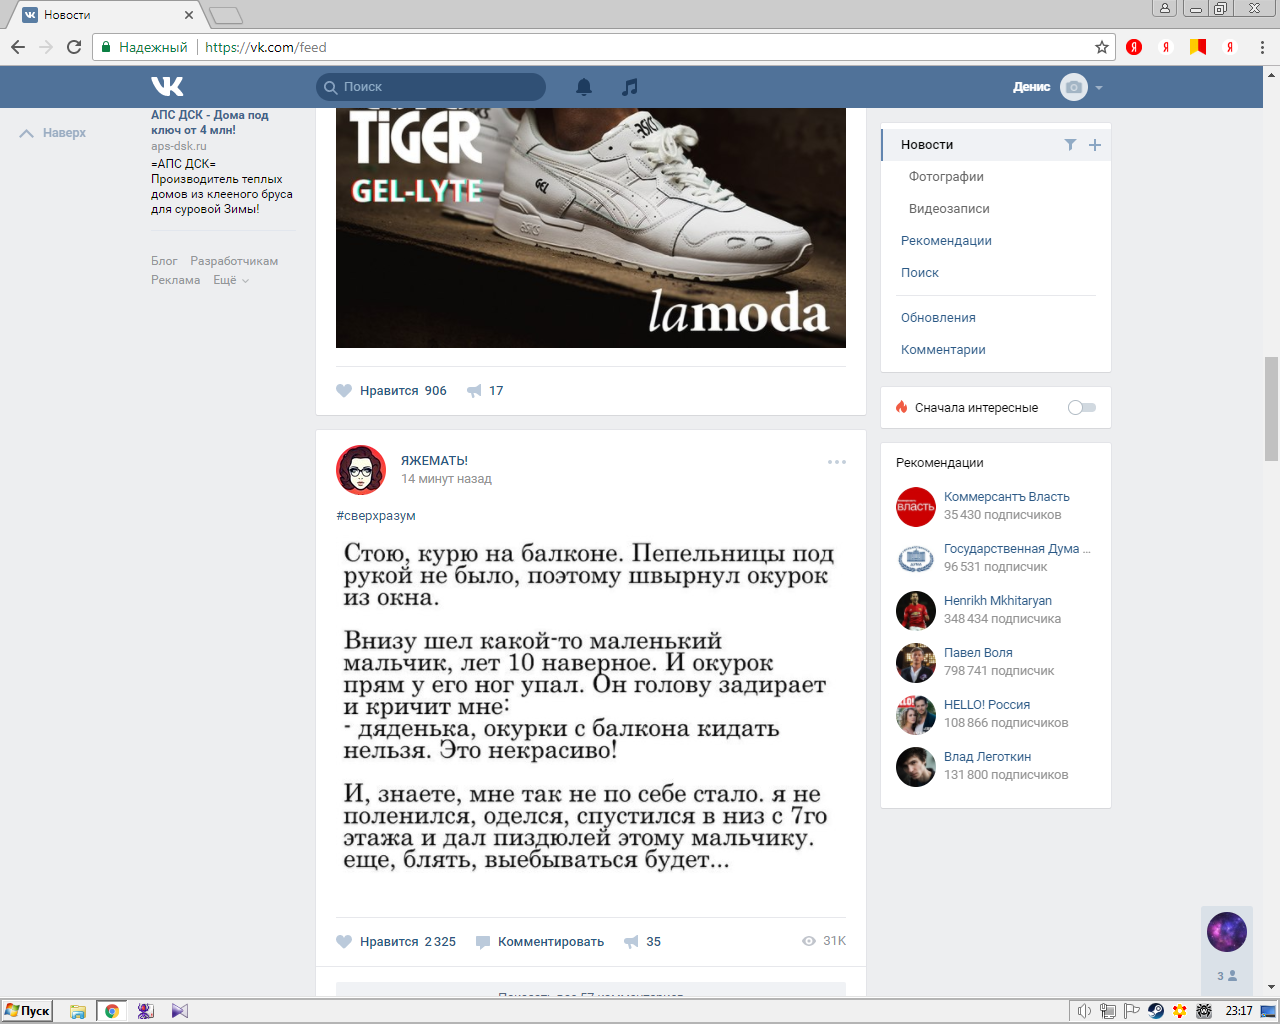Click Комментировать under ЯЖЕМАТЬ! post
1280x1024 pixels.
[540, 942]
